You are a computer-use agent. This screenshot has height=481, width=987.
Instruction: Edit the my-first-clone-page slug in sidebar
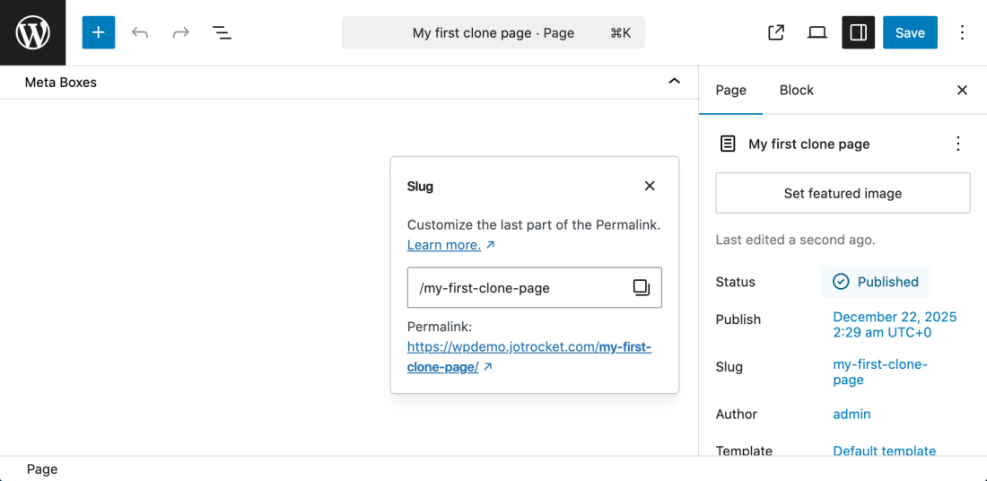pos(880,372)
